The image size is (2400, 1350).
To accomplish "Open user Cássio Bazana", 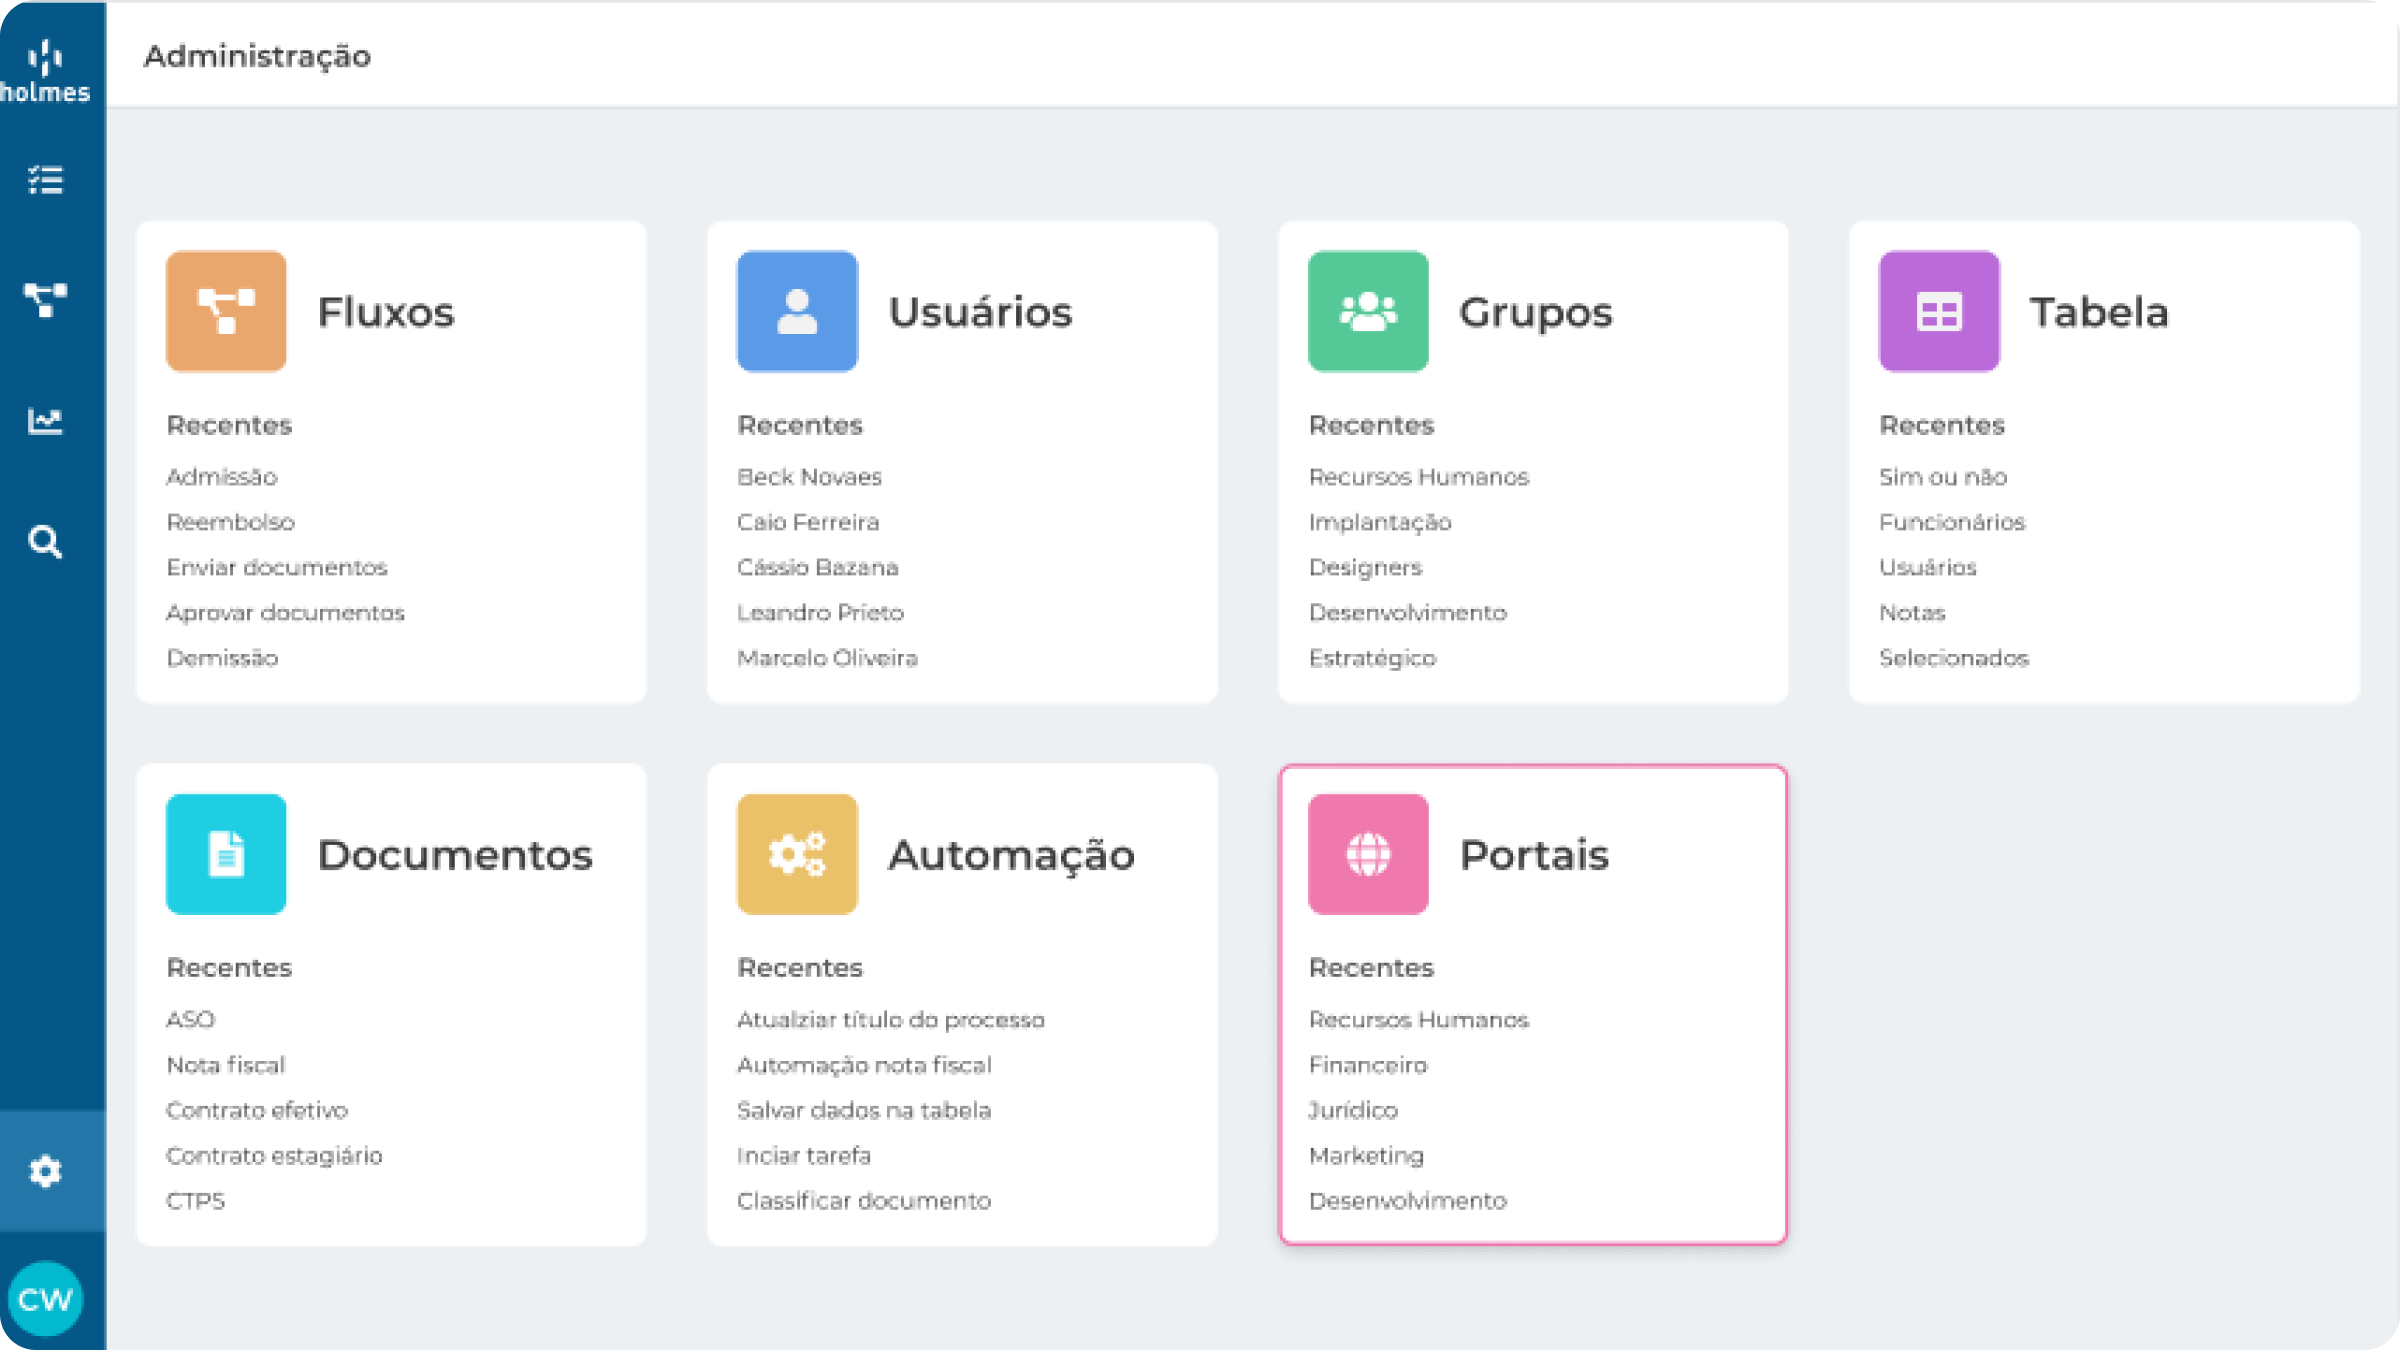I will point(817,567).
